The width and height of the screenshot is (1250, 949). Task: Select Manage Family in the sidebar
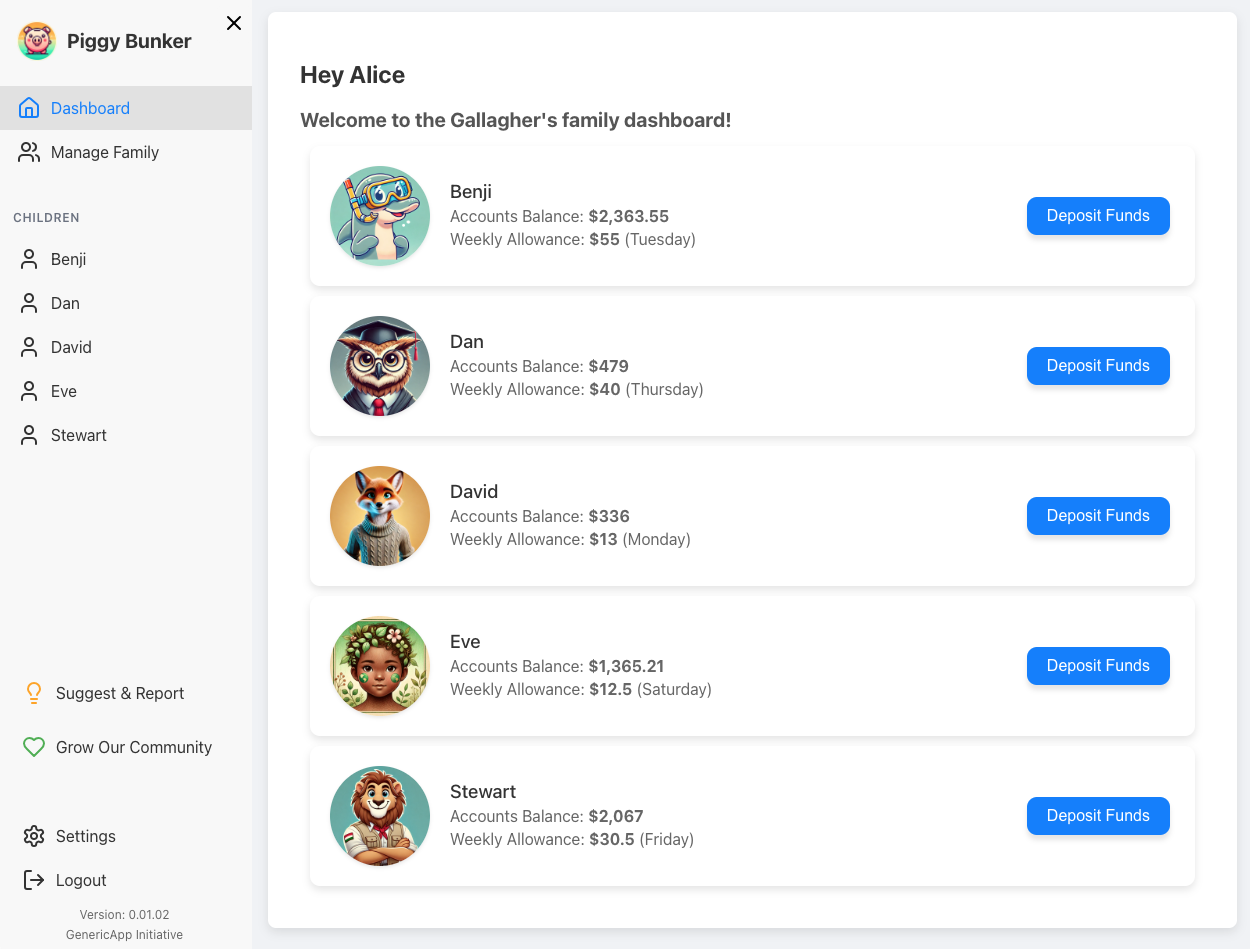(104, 152)
